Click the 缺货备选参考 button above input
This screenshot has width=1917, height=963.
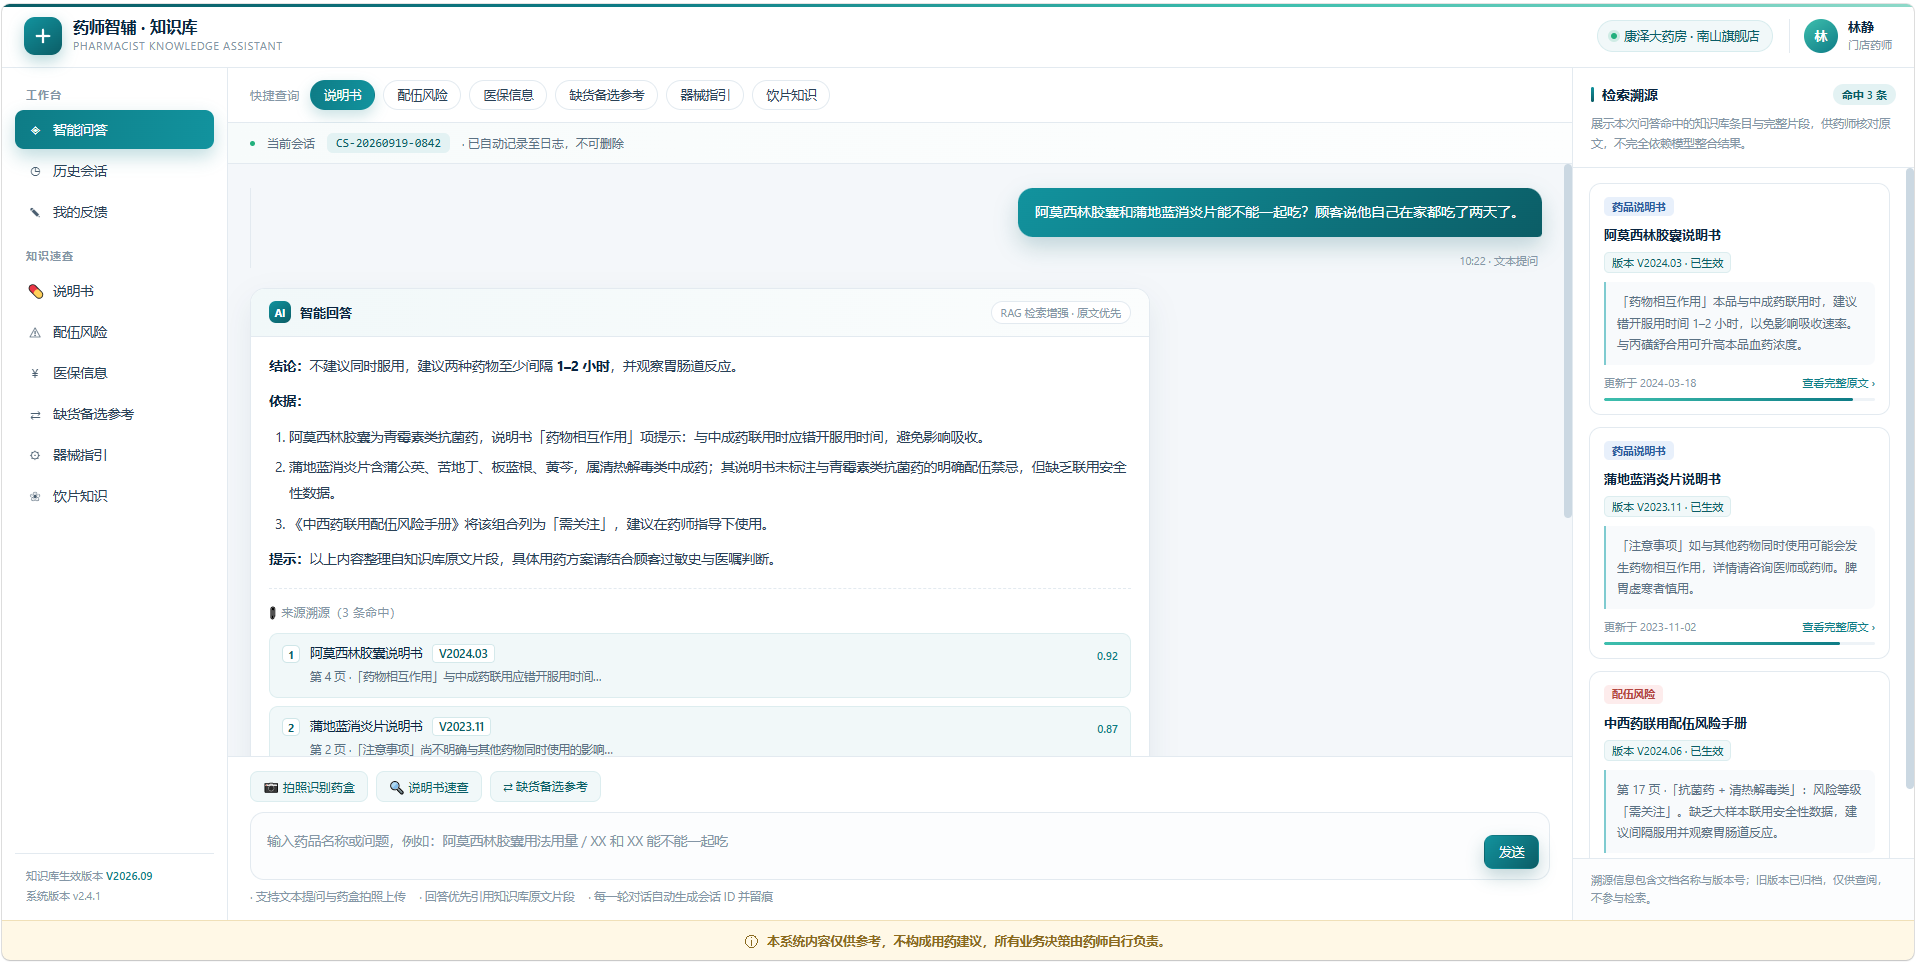tap(545, 787)
